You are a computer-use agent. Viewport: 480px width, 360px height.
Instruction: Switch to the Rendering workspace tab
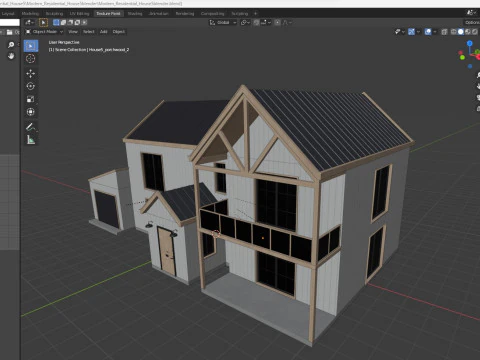pyautogui.click(x=185, y=14)
